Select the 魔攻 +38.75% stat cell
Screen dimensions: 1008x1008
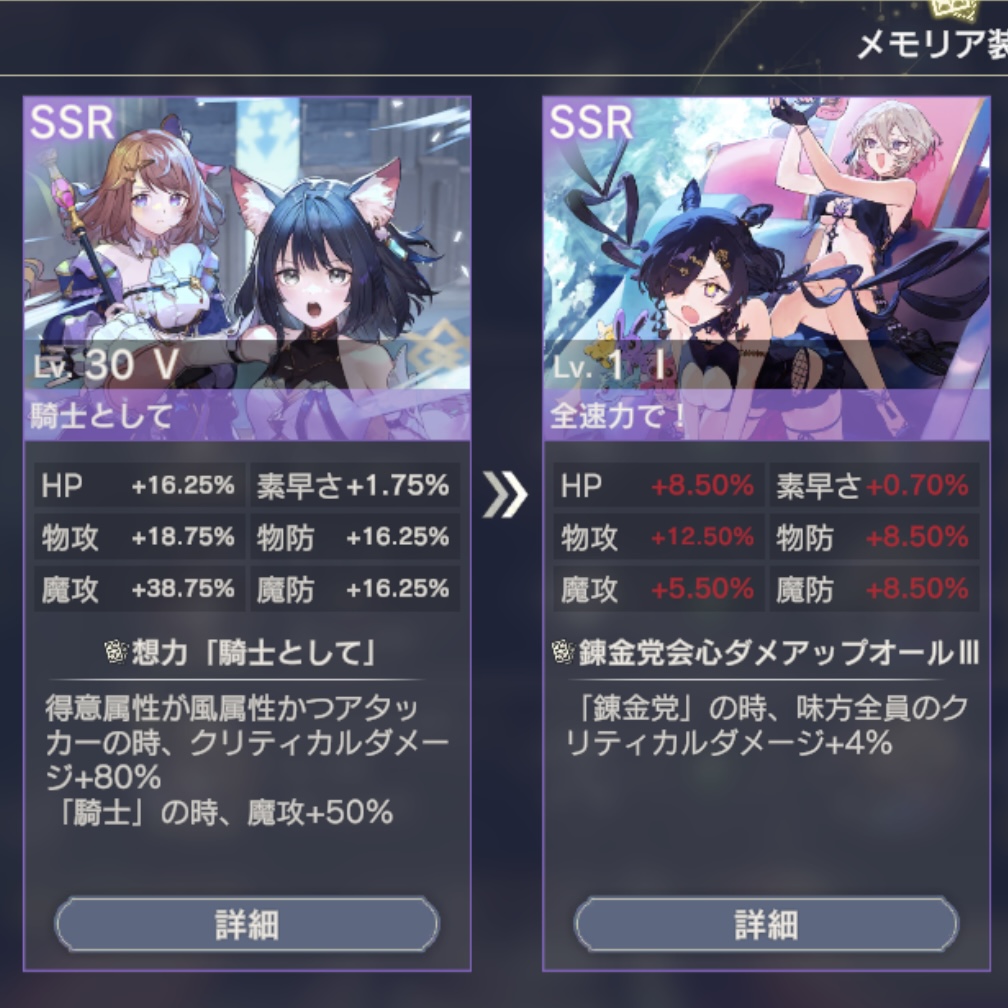[139, 588]
